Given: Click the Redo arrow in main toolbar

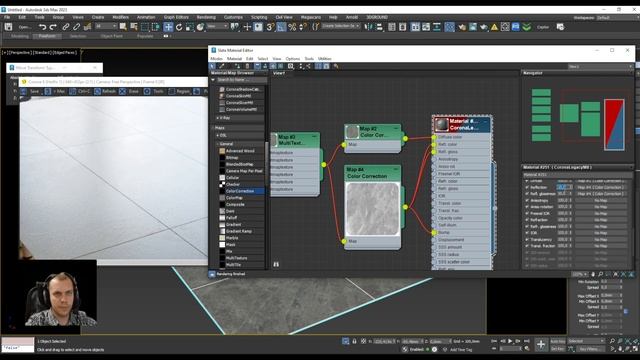Looking at the screenshot, I should (x=53, y=27).
